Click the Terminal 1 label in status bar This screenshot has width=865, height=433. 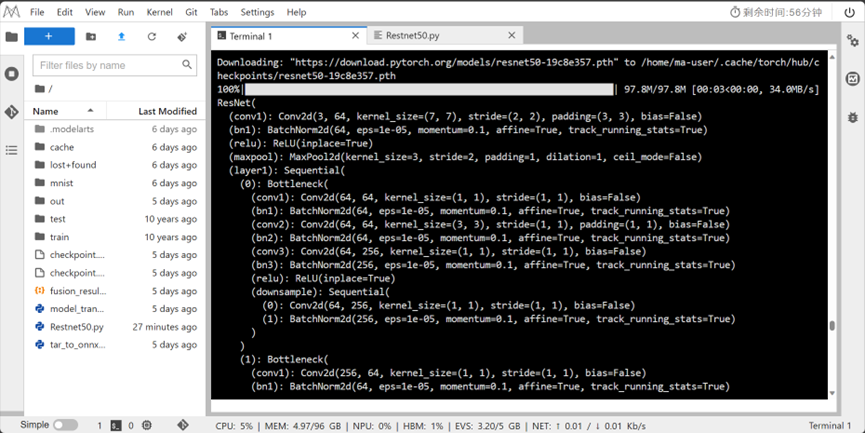point(830,425)
